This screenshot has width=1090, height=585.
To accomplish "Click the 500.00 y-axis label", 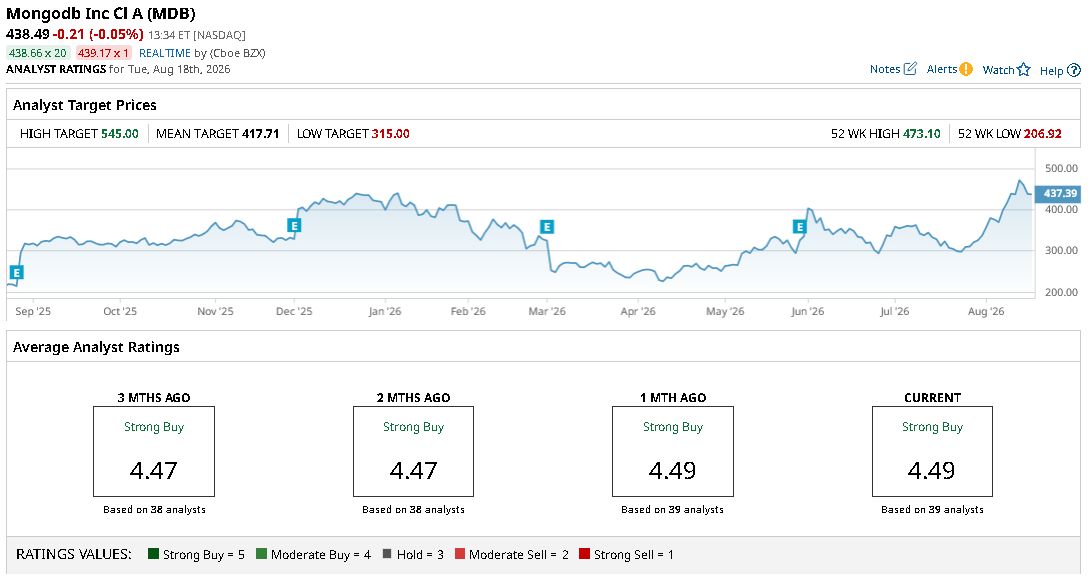I will (x=1061, y=168).
